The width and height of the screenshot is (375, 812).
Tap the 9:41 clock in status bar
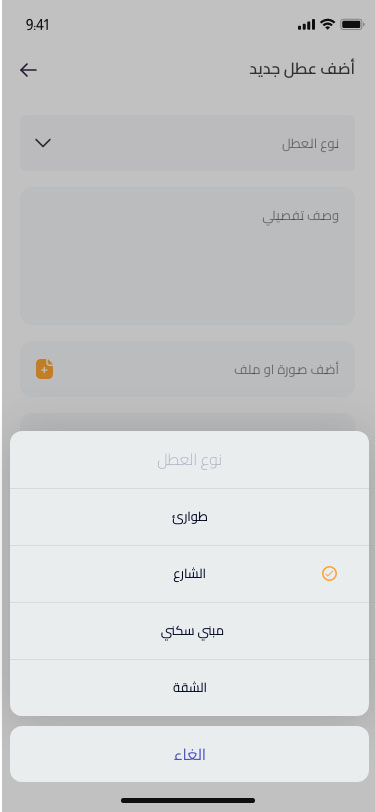(x=37, y=25)
